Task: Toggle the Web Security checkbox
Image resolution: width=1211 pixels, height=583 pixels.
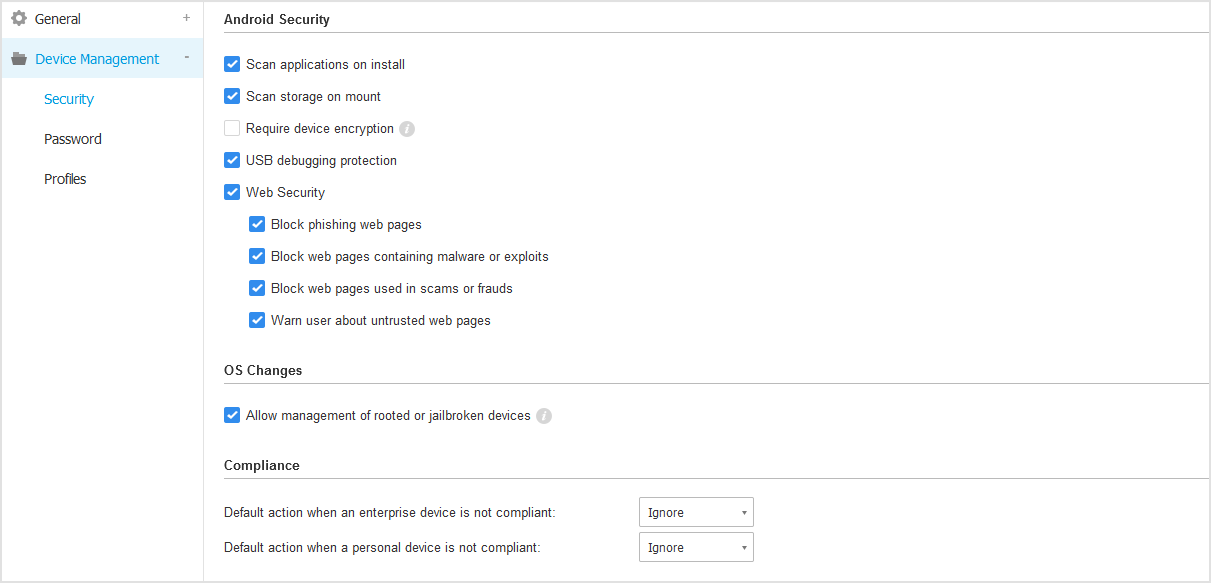Action: pos(232,192)
